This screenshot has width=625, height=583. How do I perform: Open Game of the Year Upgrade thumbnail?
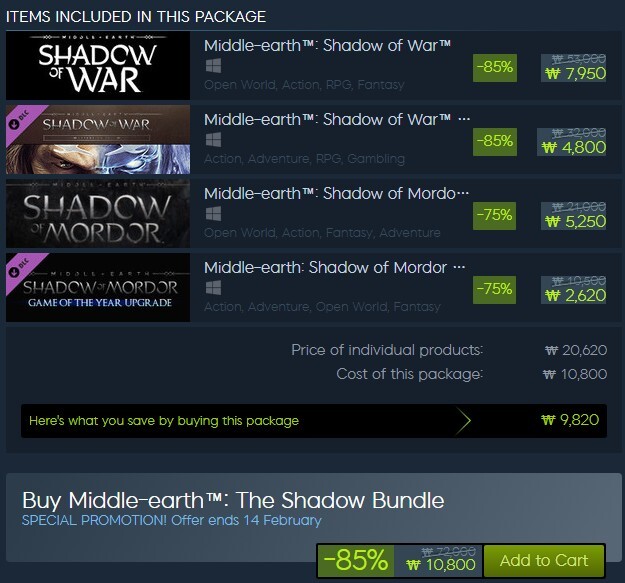(x=98, y=288)
